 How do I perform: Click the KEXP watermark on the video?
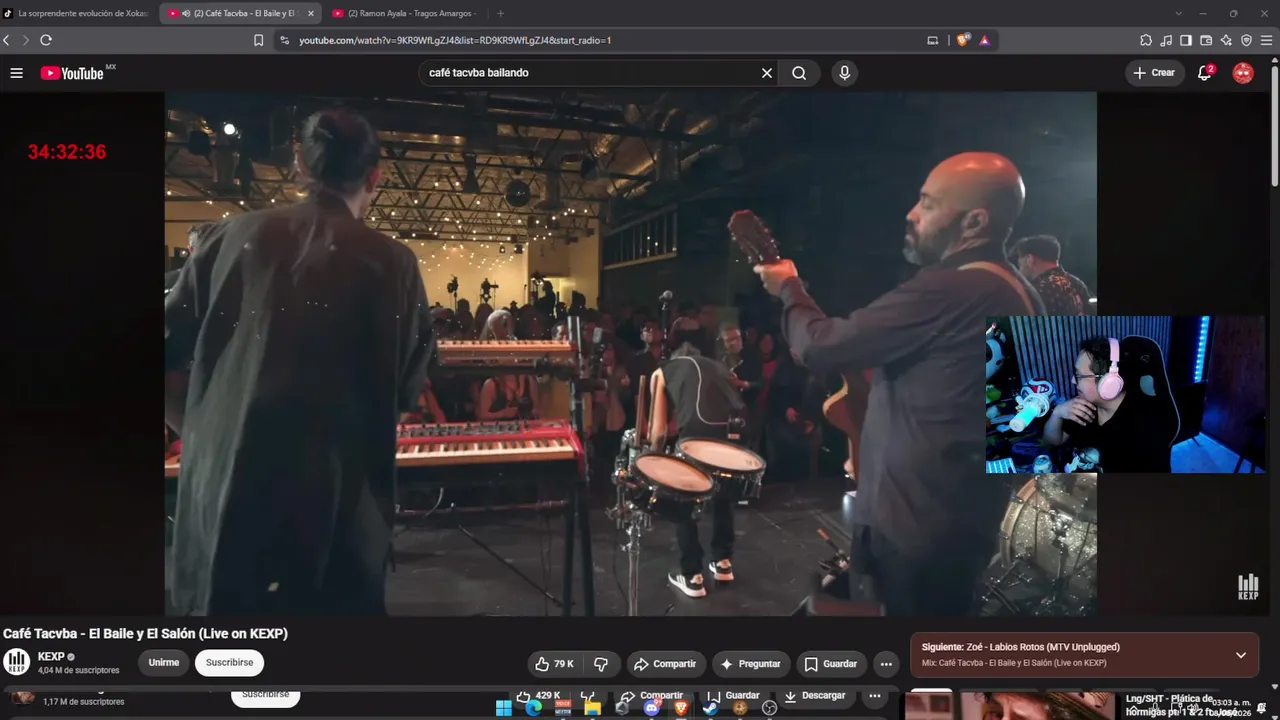1248,587
